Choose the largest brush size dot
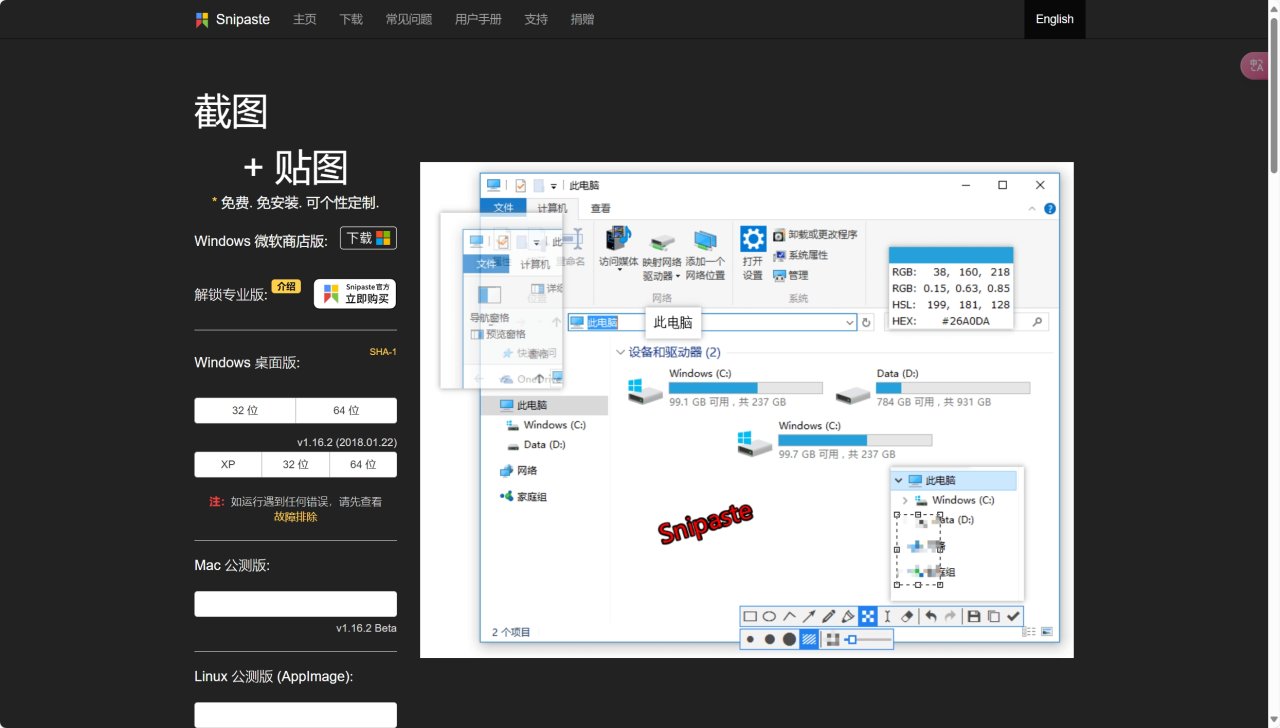 [x=789, y=639]
